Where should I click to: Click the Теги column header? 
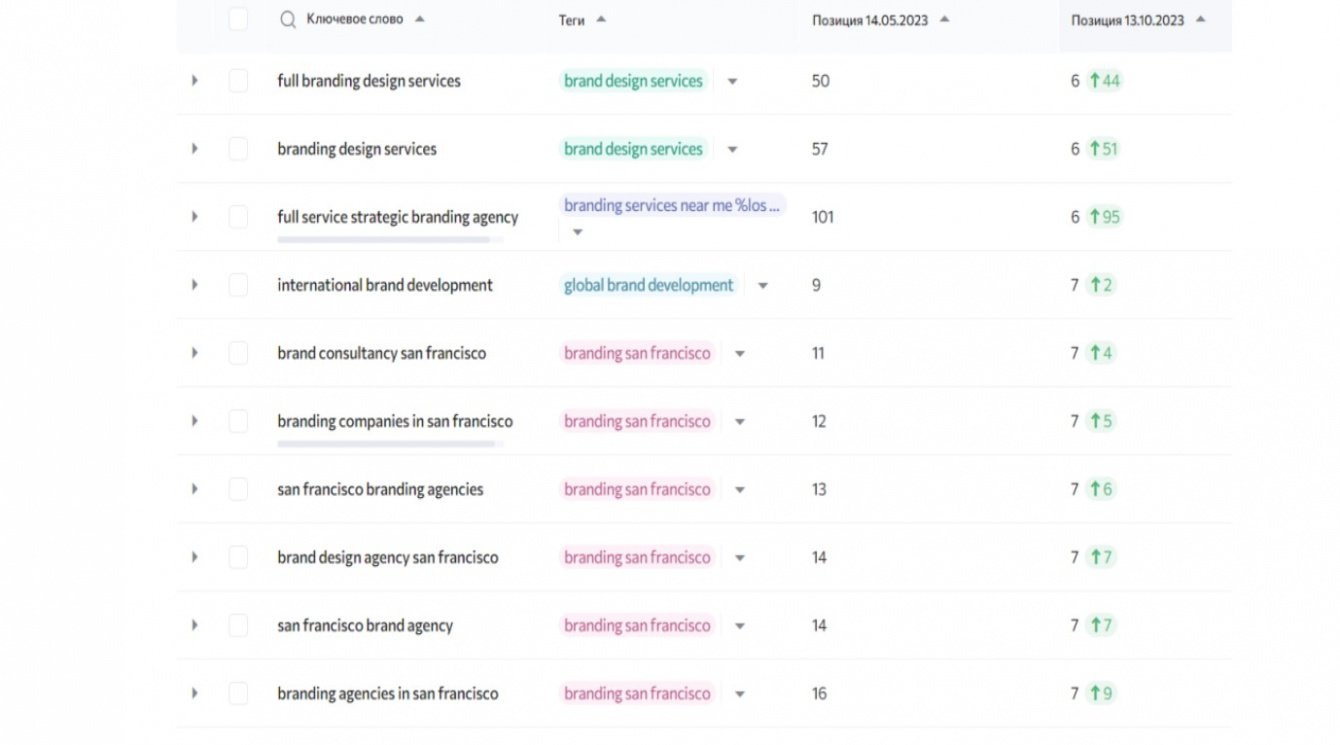click(572, 20)
